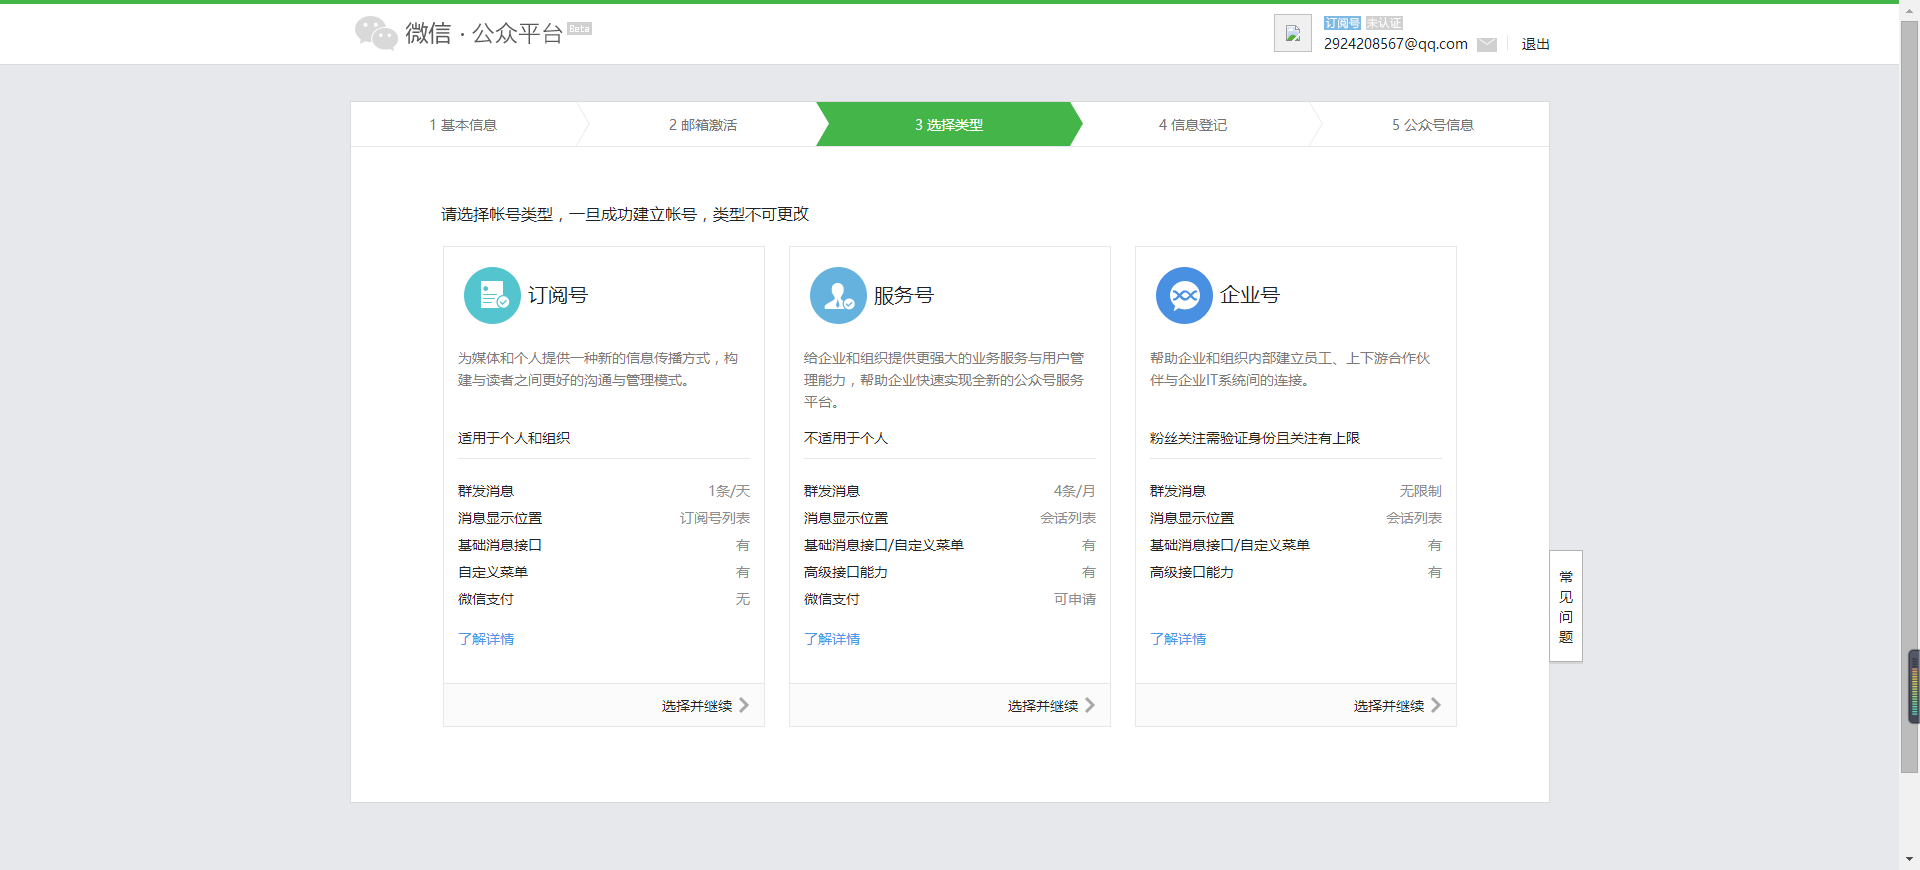Go to step 2 邮箱激活

703,125
